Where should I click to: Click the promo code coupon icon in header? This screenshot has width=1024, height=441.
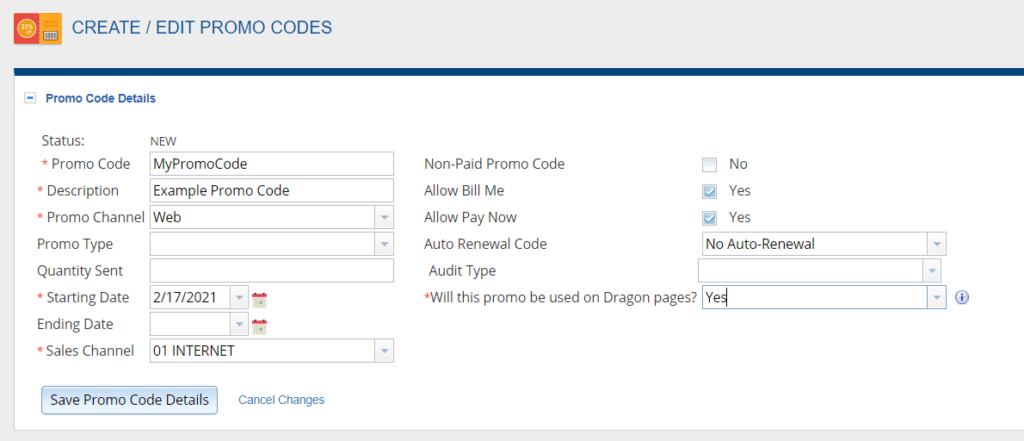click(36, 27)
